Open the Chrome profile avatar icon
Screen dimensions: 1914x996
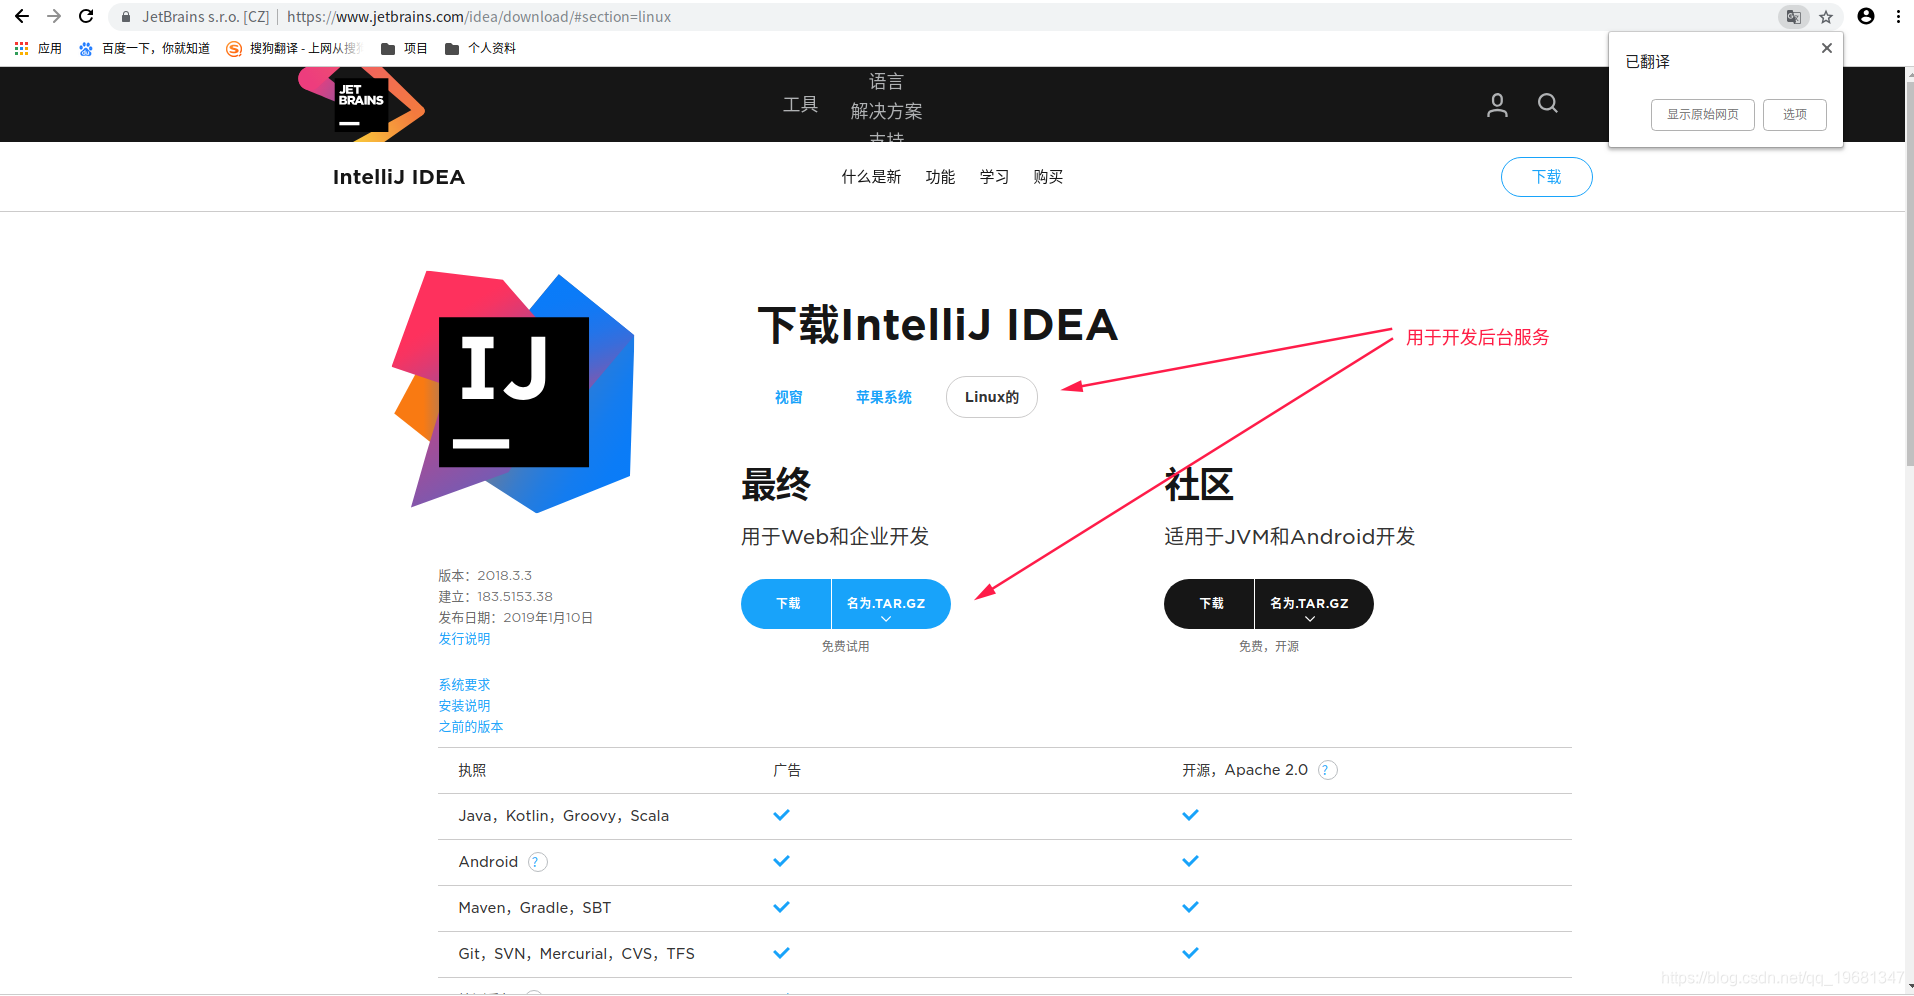1866,16
